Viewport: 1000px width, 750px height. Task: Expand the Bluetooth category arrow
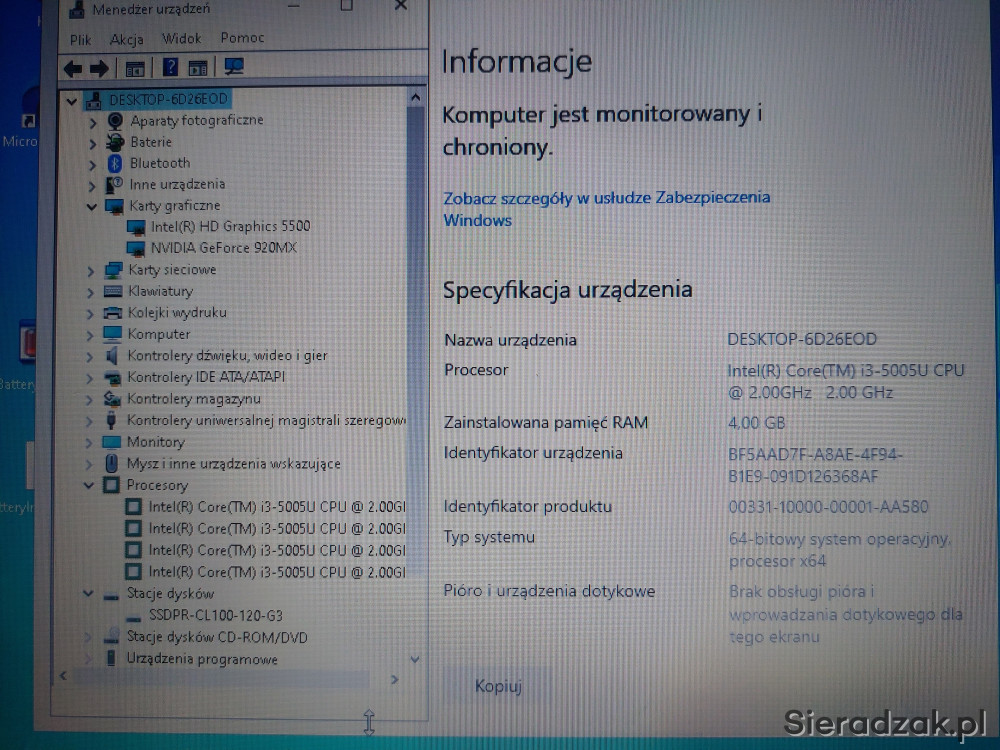(x=92, y=165)
